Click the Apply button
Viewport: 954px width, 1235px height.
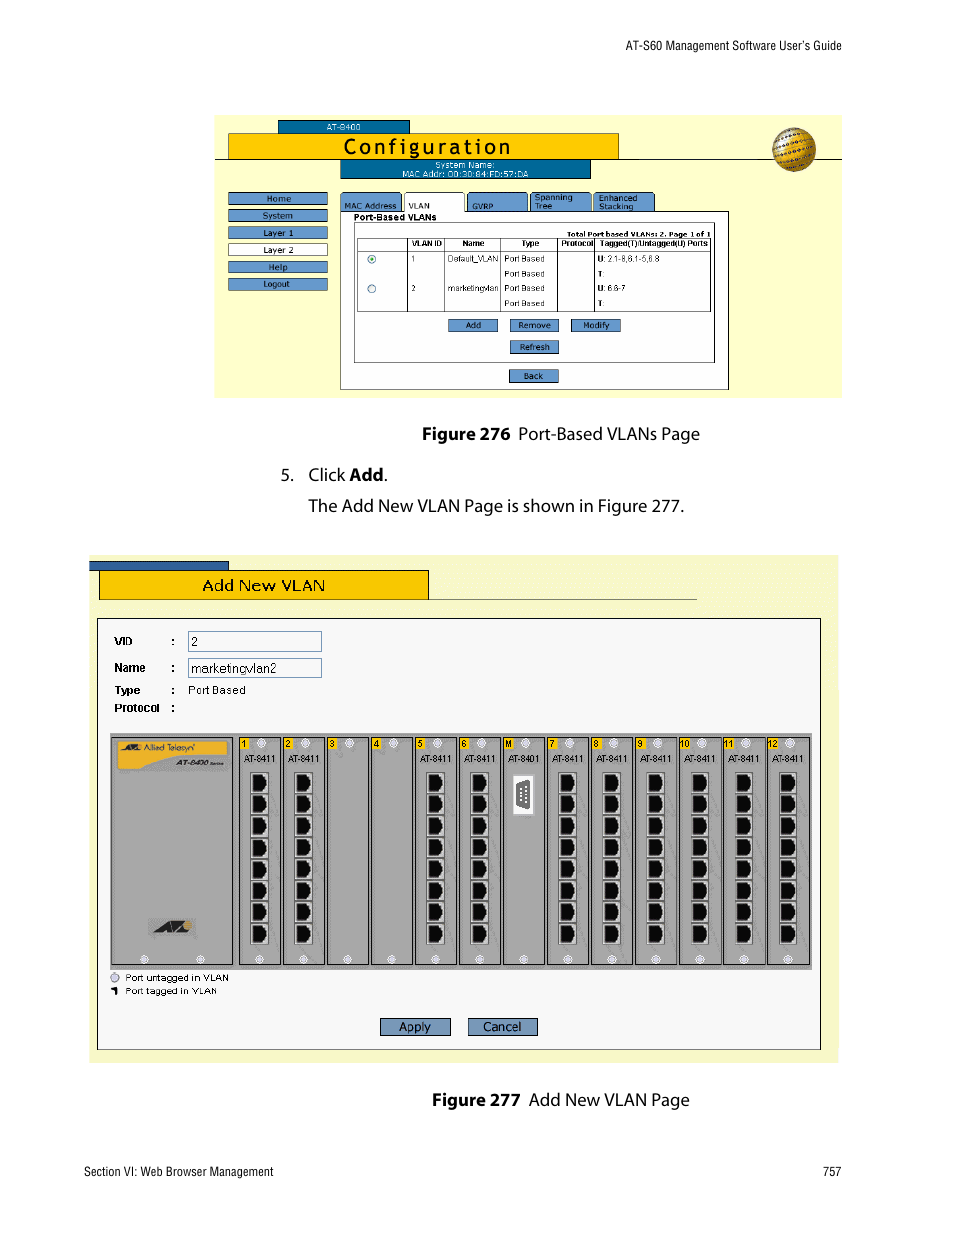tap(415, 1027)
